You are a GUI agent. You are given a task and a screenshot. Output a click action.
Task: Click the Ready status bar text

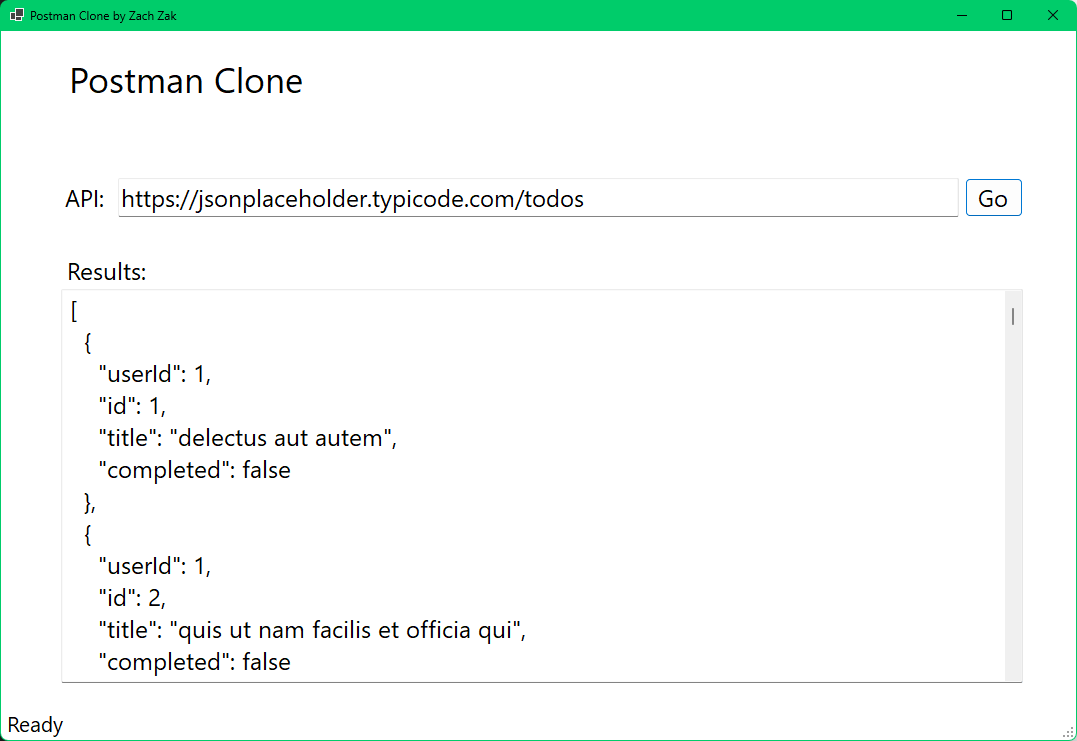pos(35,724)
